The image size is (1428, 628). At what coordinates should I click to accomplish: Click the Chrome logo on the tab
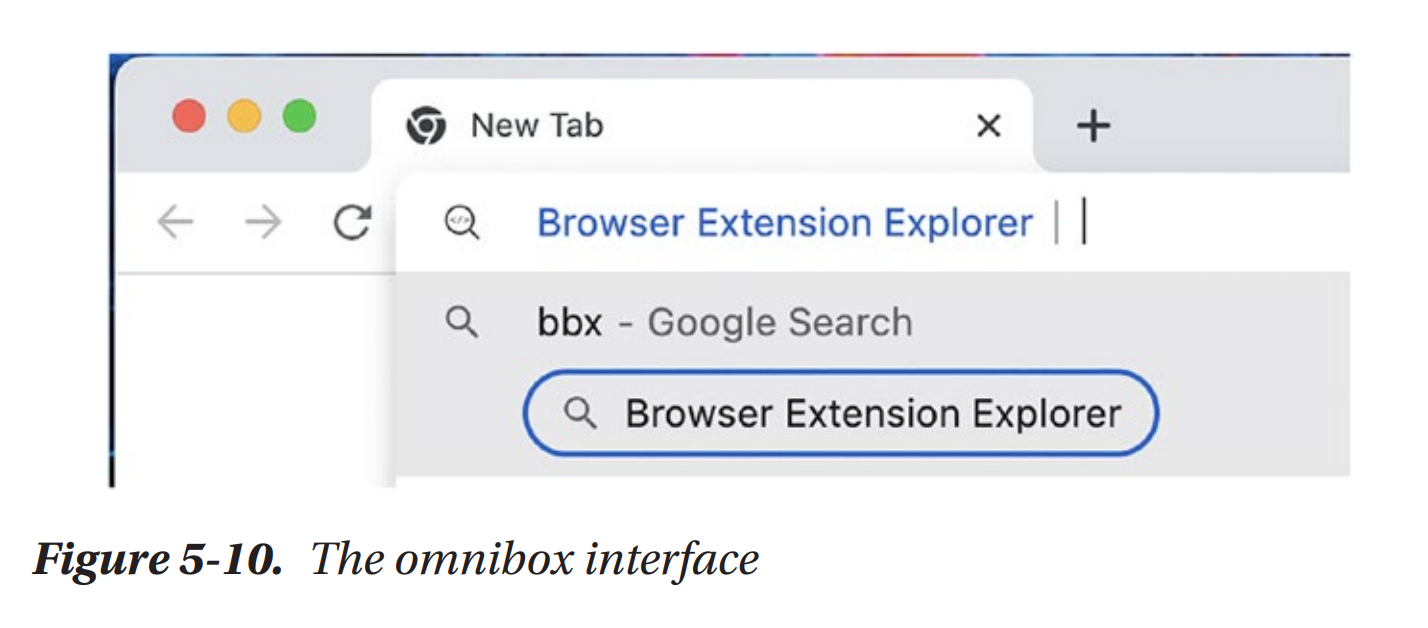click(425, 127)
